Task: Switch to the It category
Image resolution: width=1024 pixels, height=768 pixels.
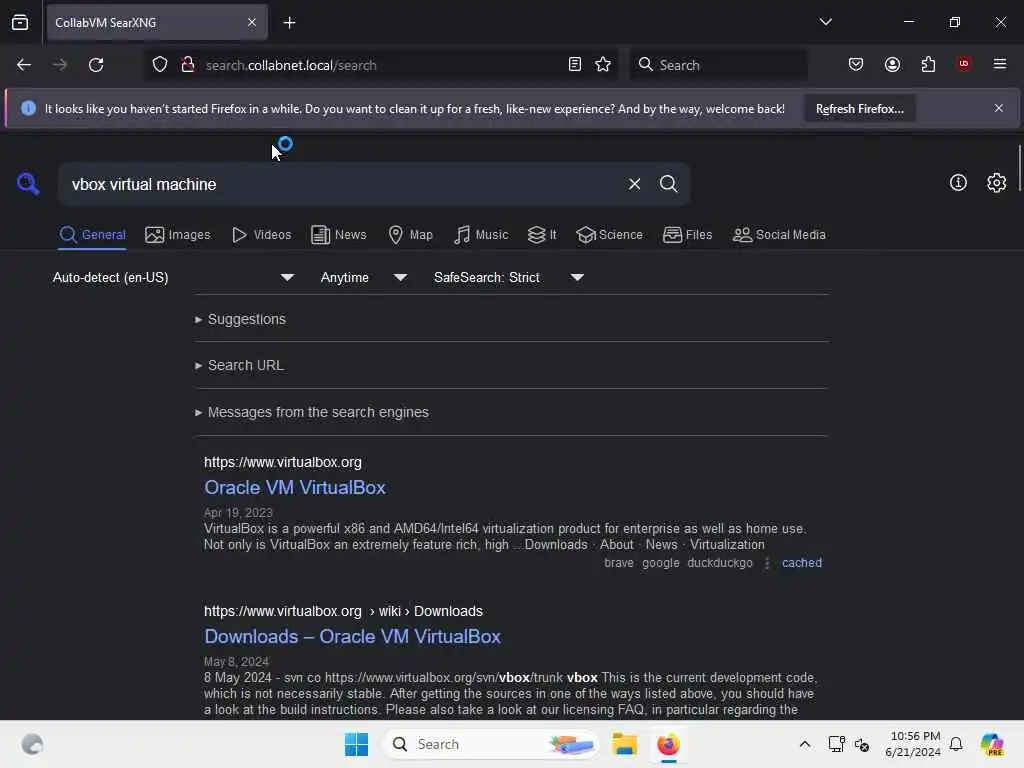Action: [x=542, y=235]
